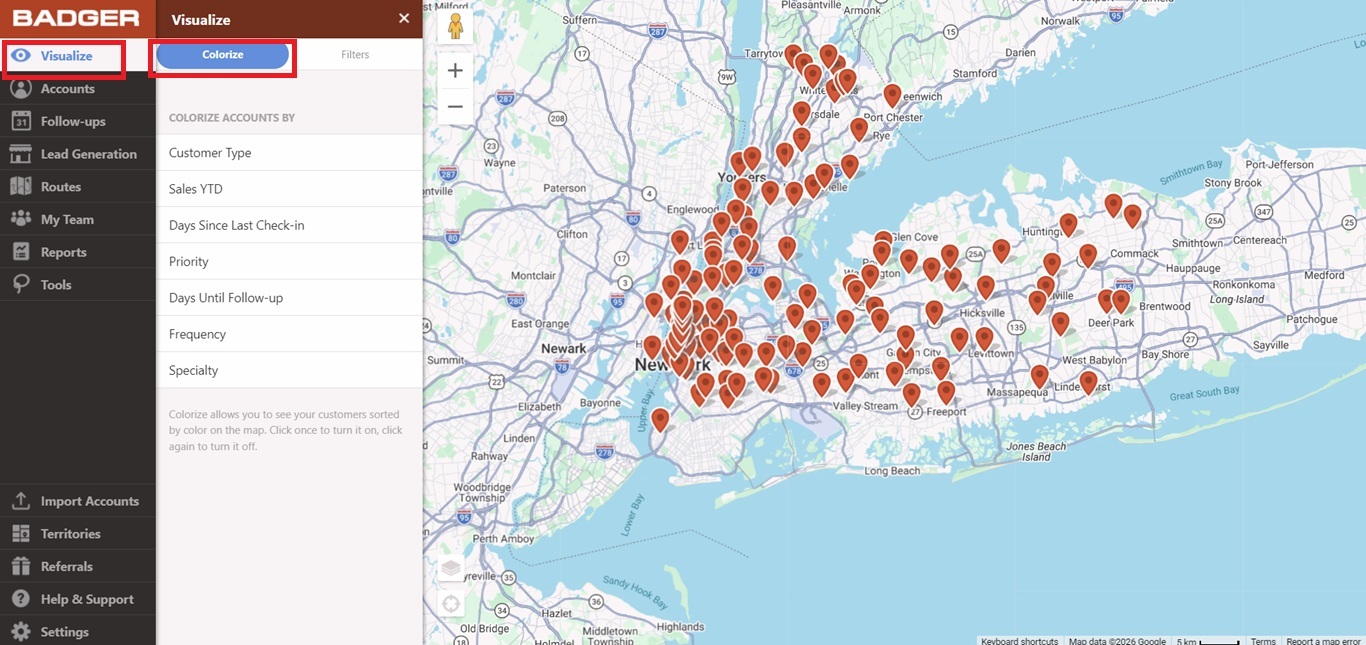The width and height of the screenshot is (1366, 645).
Task: Close the Visualize panel
Action: 404,19
